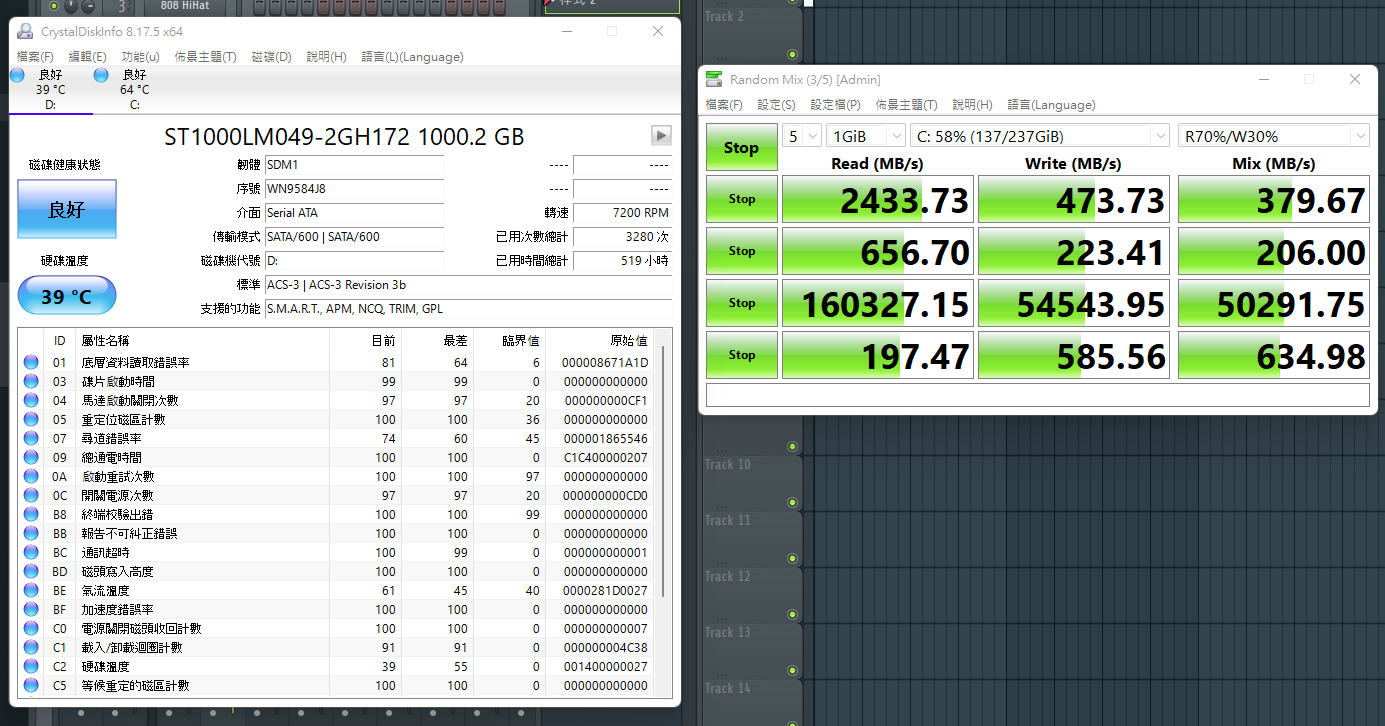Click status orb for attribute BD row
Screen dimensions: 1385x726
(31, 572)
